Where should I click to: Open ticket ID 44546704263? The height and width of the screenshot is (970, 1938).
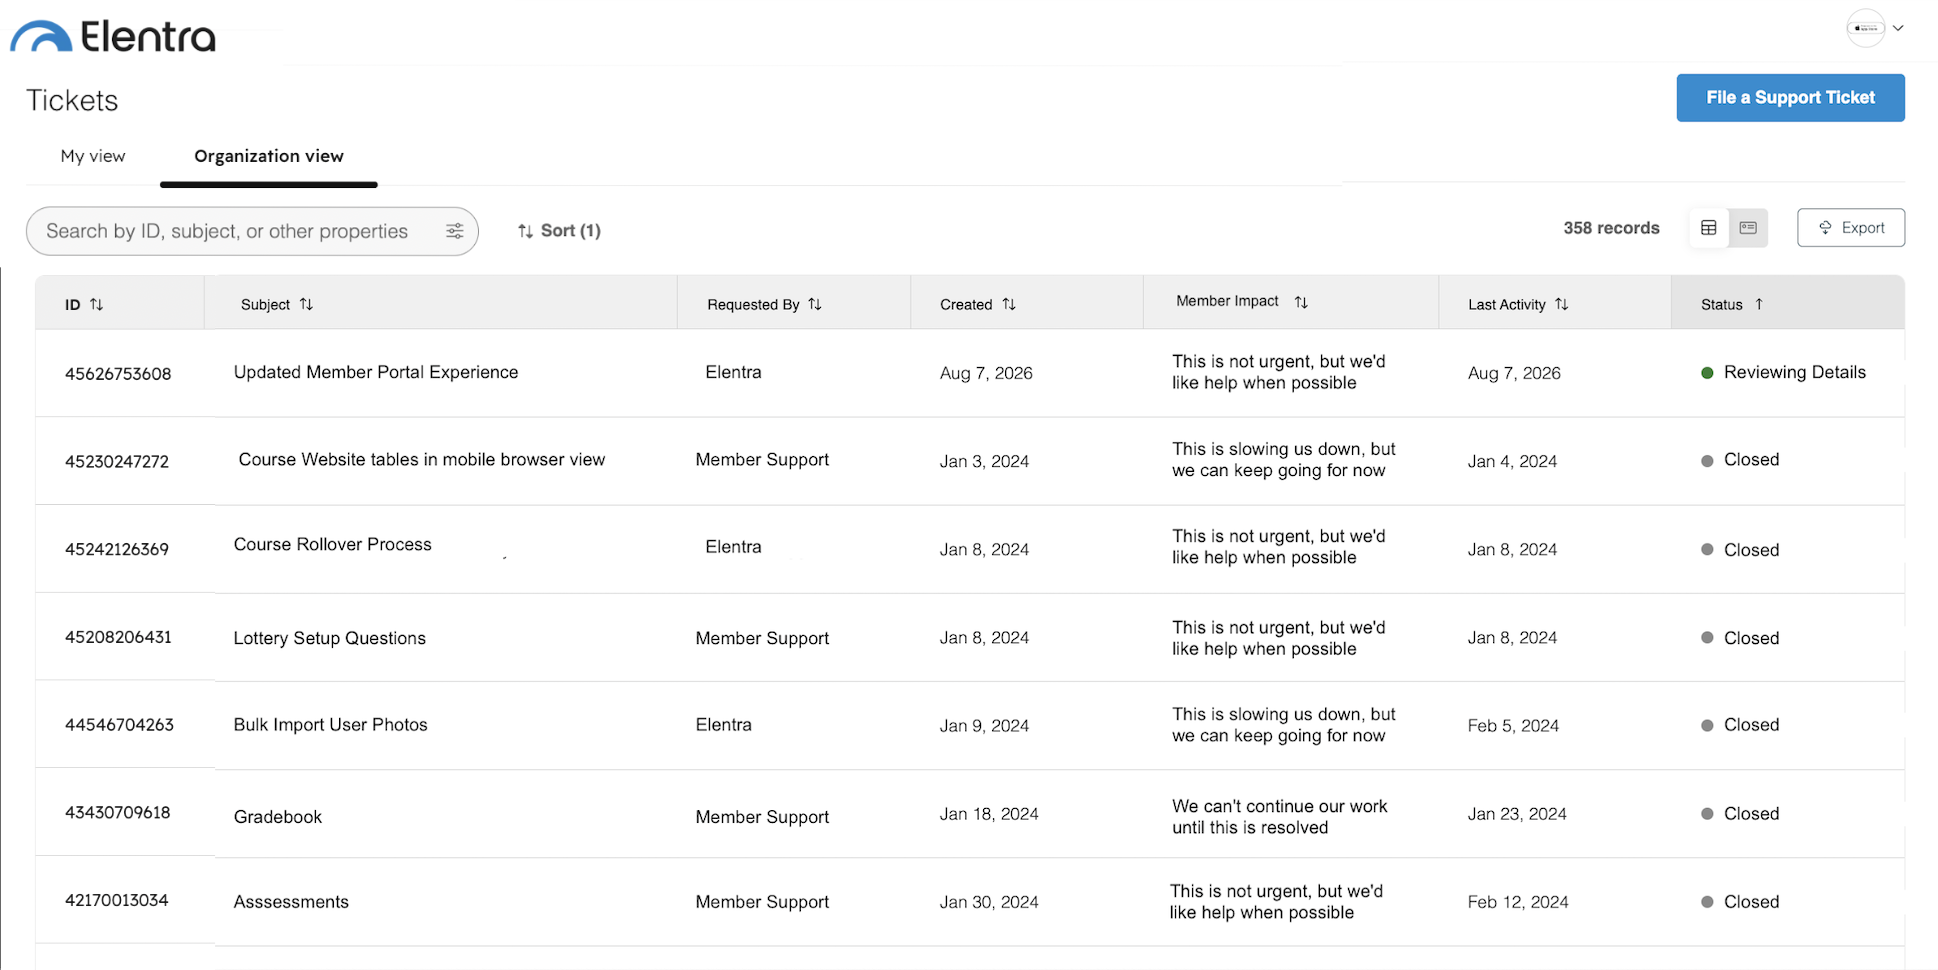[x=119, y=725]
